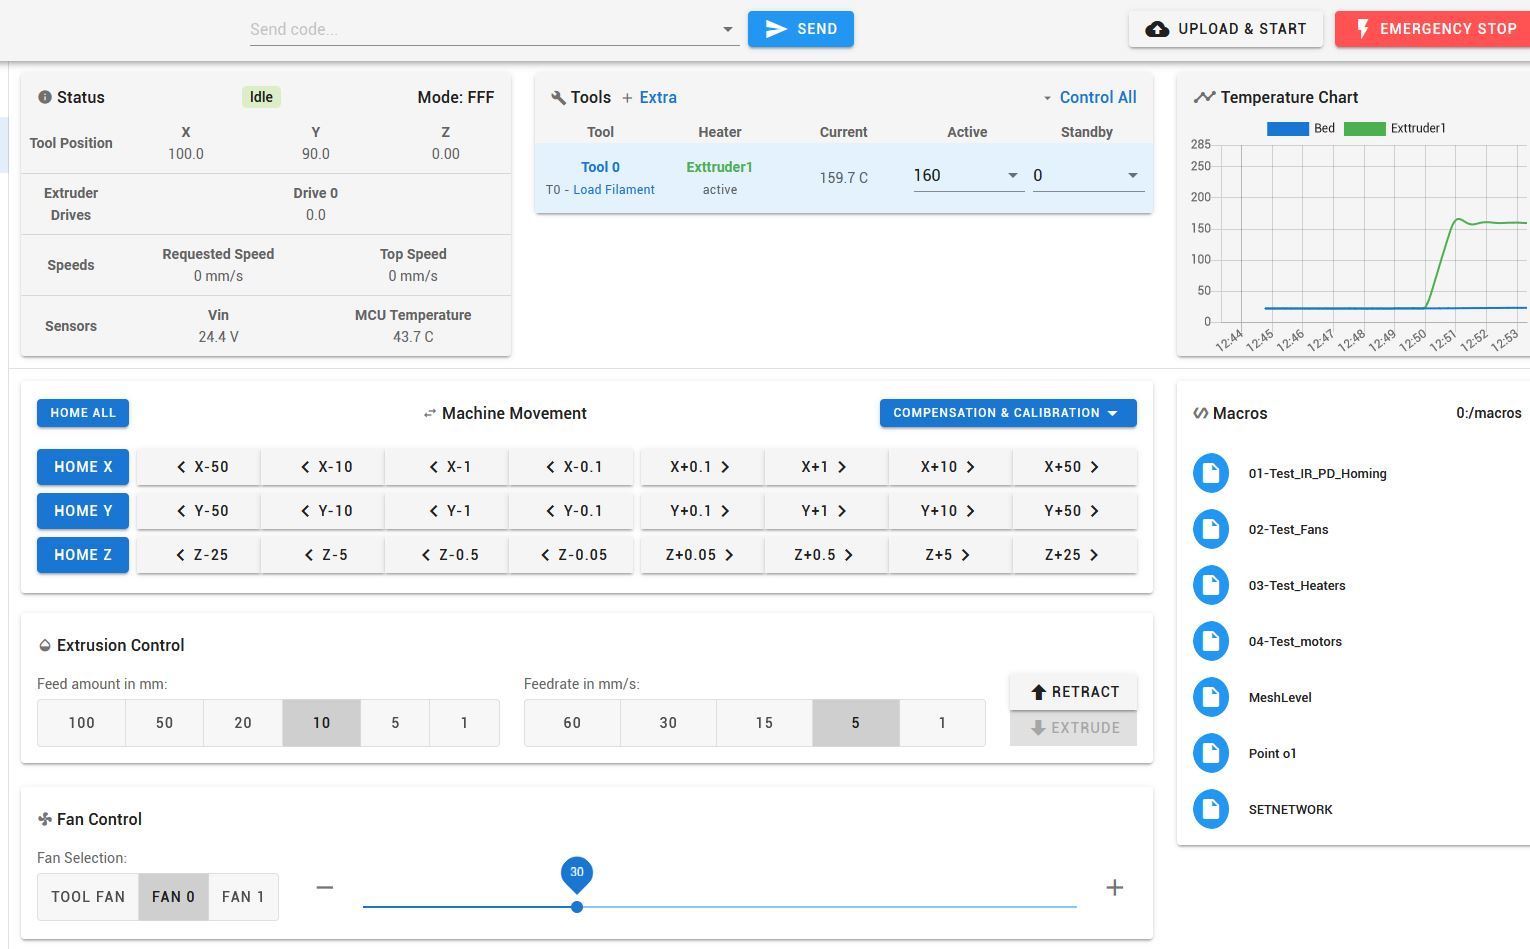Increase fan speed with the plus icon
1530x949 pixels.
[1114, 887]
